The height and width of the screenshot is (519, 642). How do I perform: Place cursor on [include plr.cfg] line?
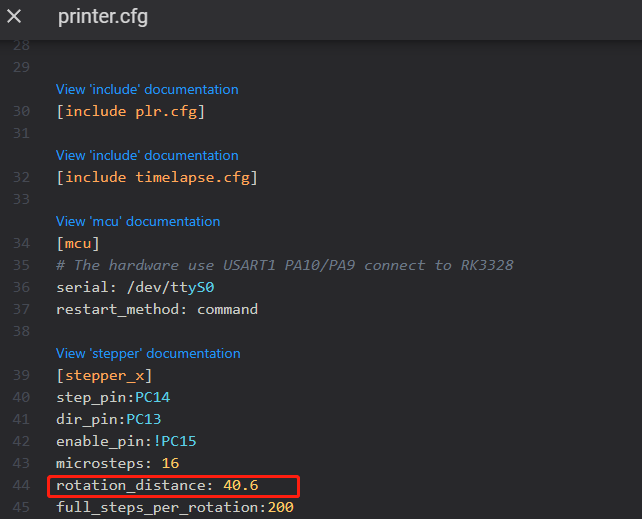pos(130,111)
